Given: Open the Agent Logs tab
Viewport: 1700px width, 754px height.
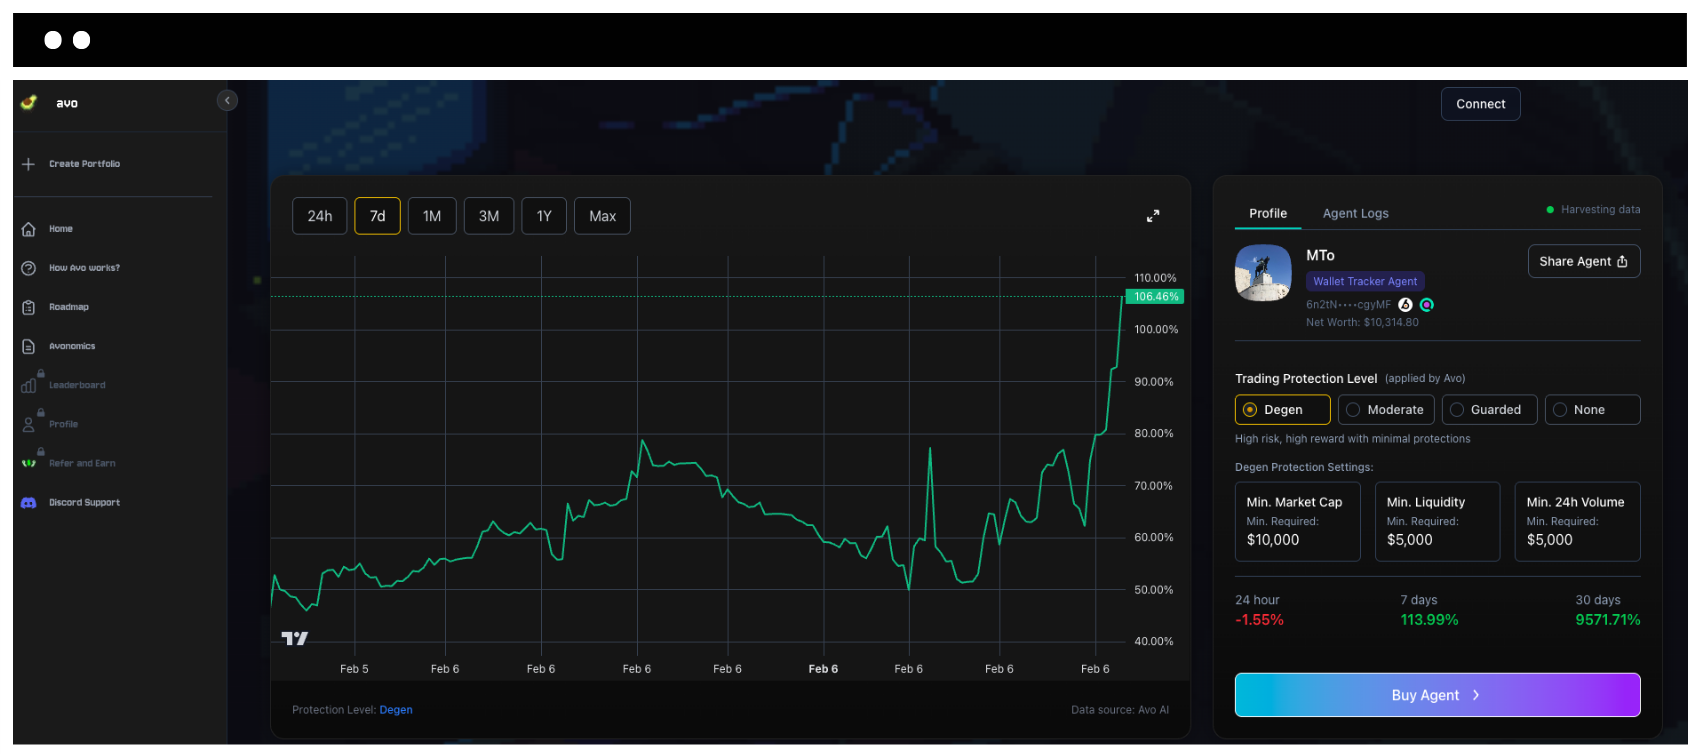Looking at the screenshot, I should pyautogui.click(x=1355, y=213).
